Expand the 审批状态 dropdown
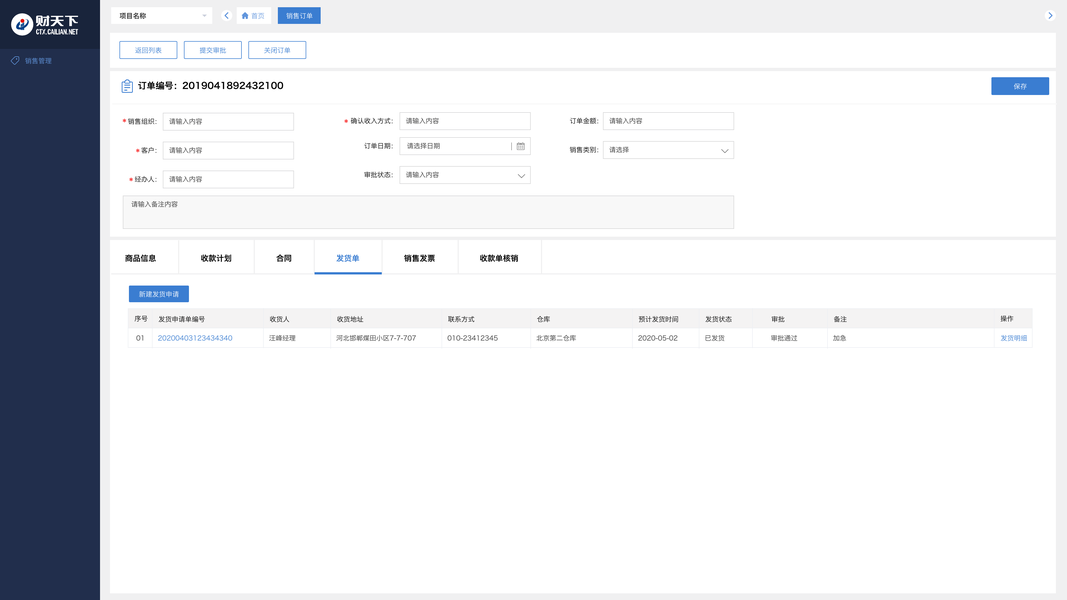This screenshot has height=600, width=1067. click(x=465, y=176)
